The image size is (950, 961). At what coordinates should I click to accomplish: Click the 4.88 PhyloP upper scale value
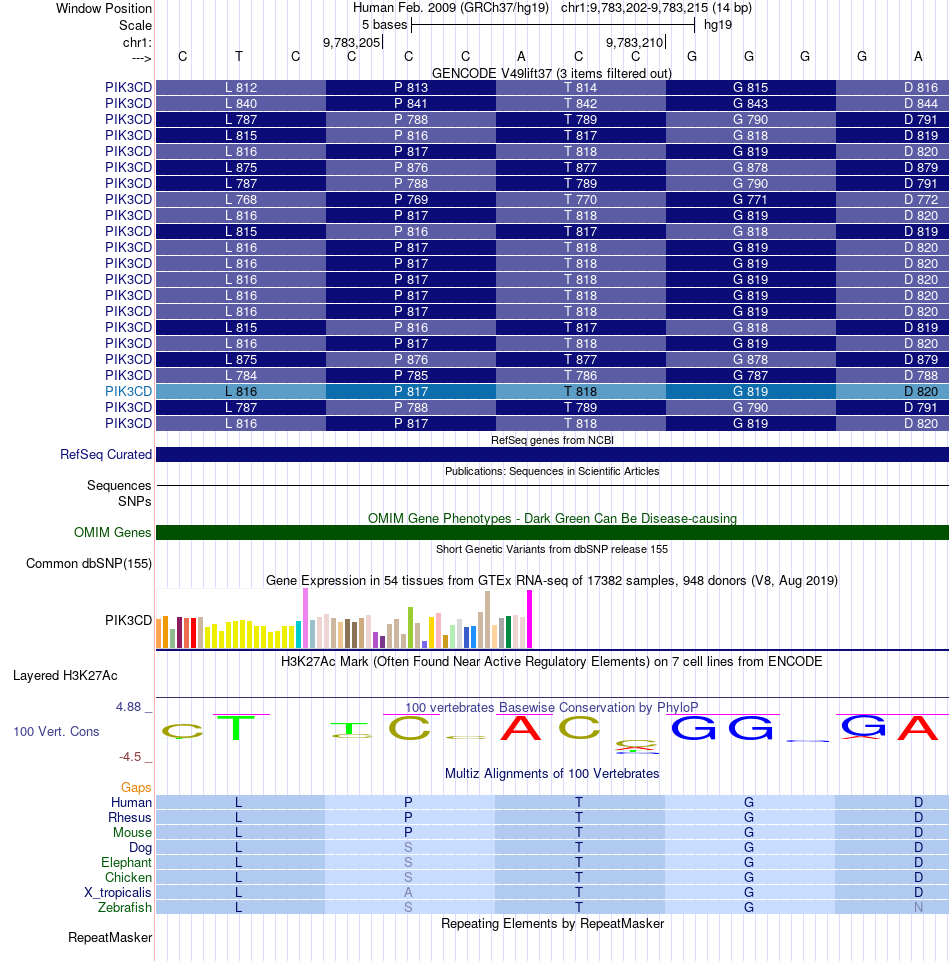pos(128,707)
